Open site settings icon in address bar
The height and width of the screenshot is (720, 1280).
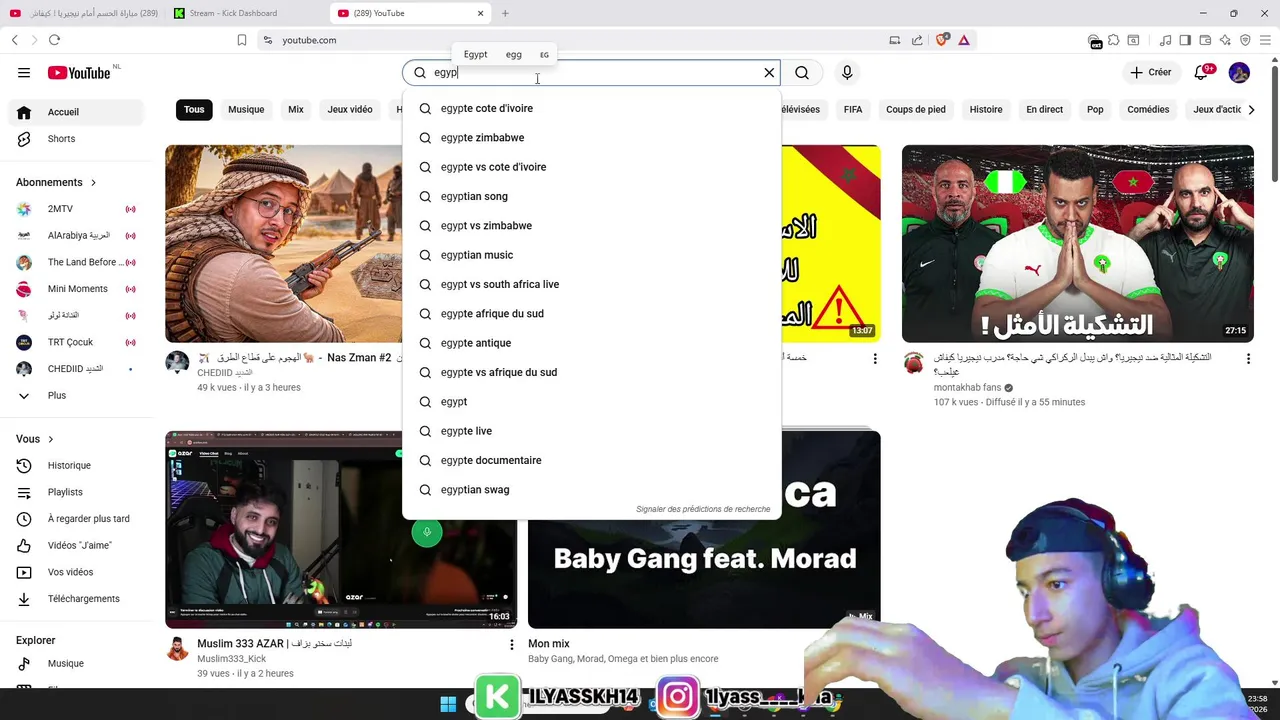[267, 40]
